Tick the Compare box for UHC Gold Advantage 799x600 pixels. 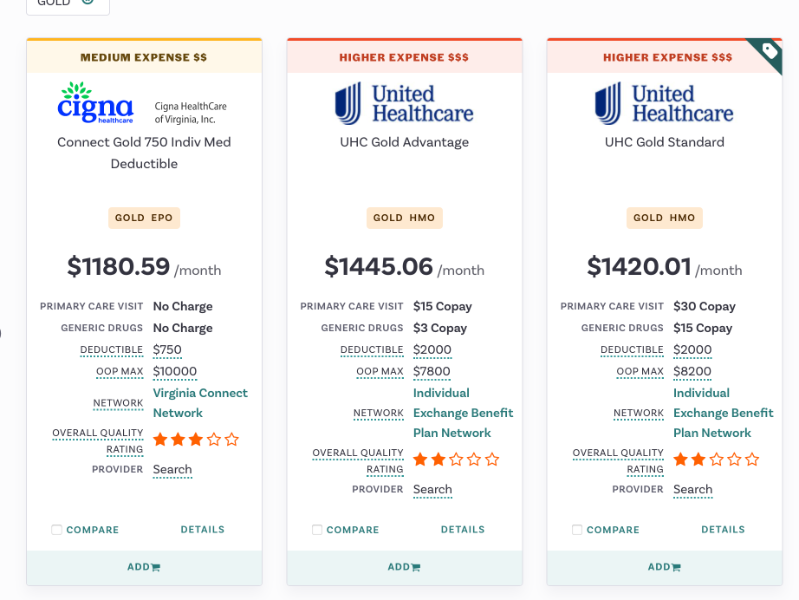[x=317, y=530]
